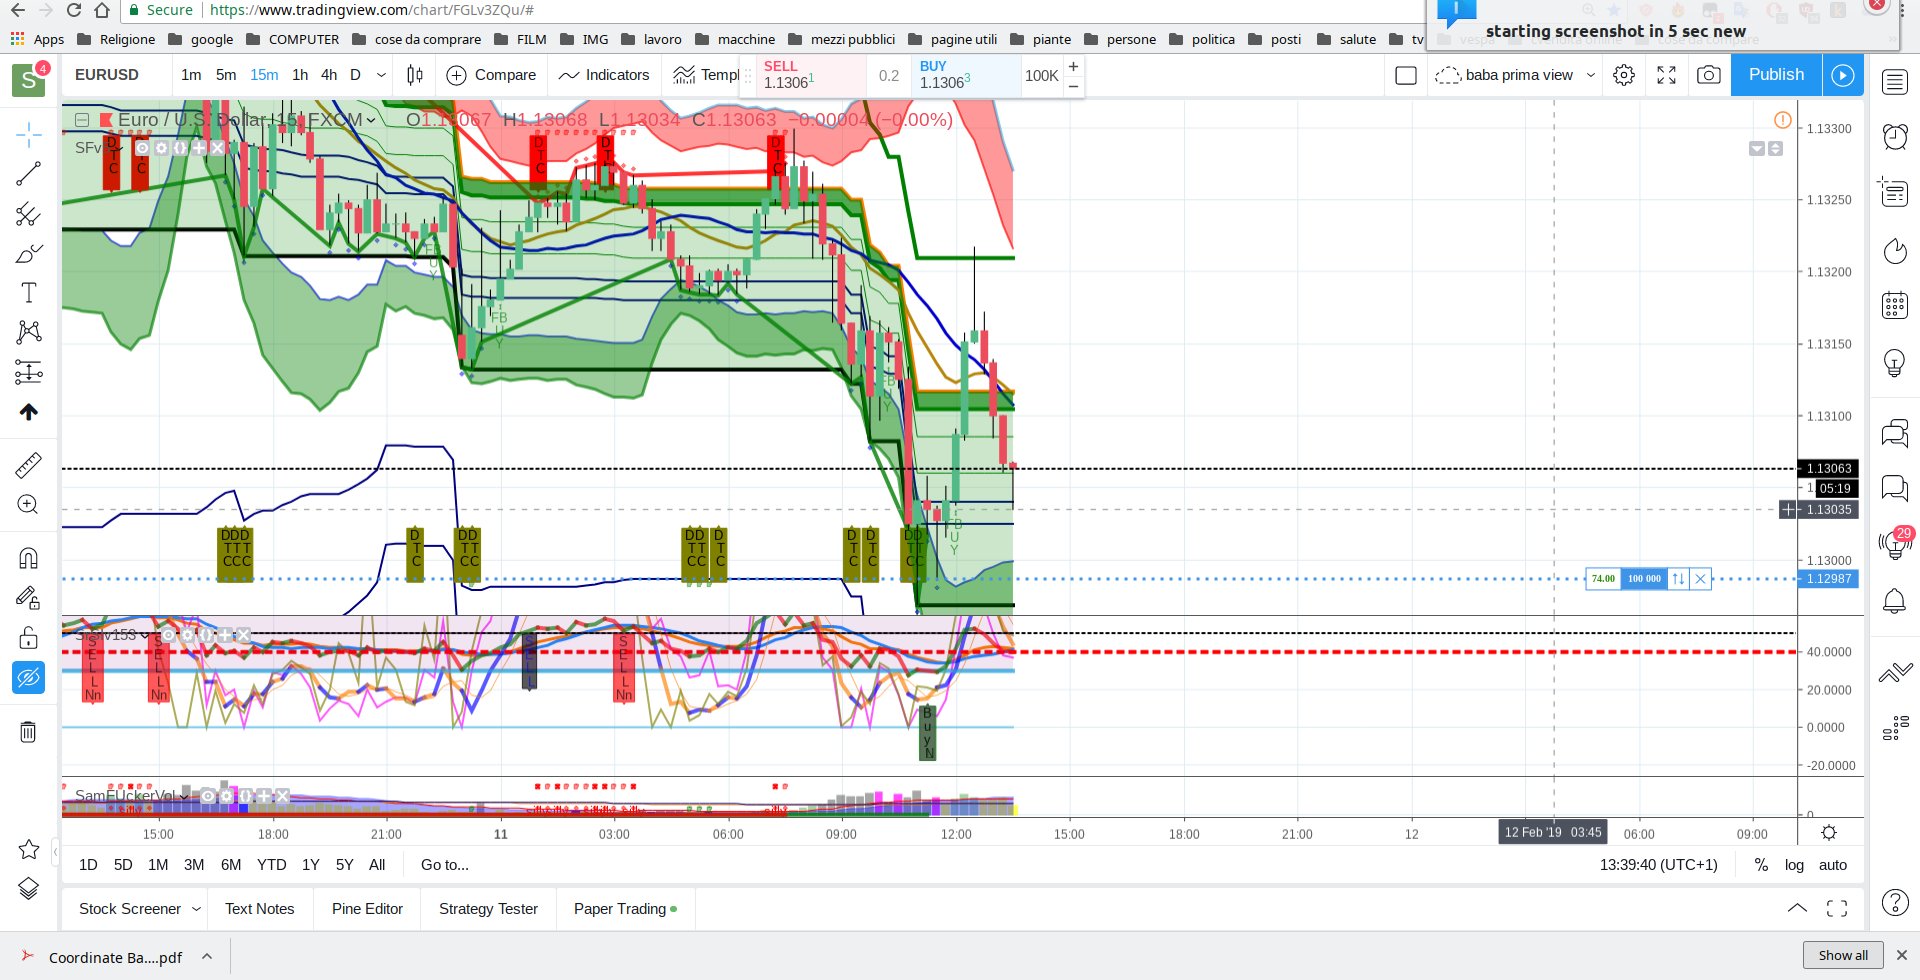The width and height of the screenshot is (1920, 980).
Task: Open the Text Notes tab
Action: point(260,909)
